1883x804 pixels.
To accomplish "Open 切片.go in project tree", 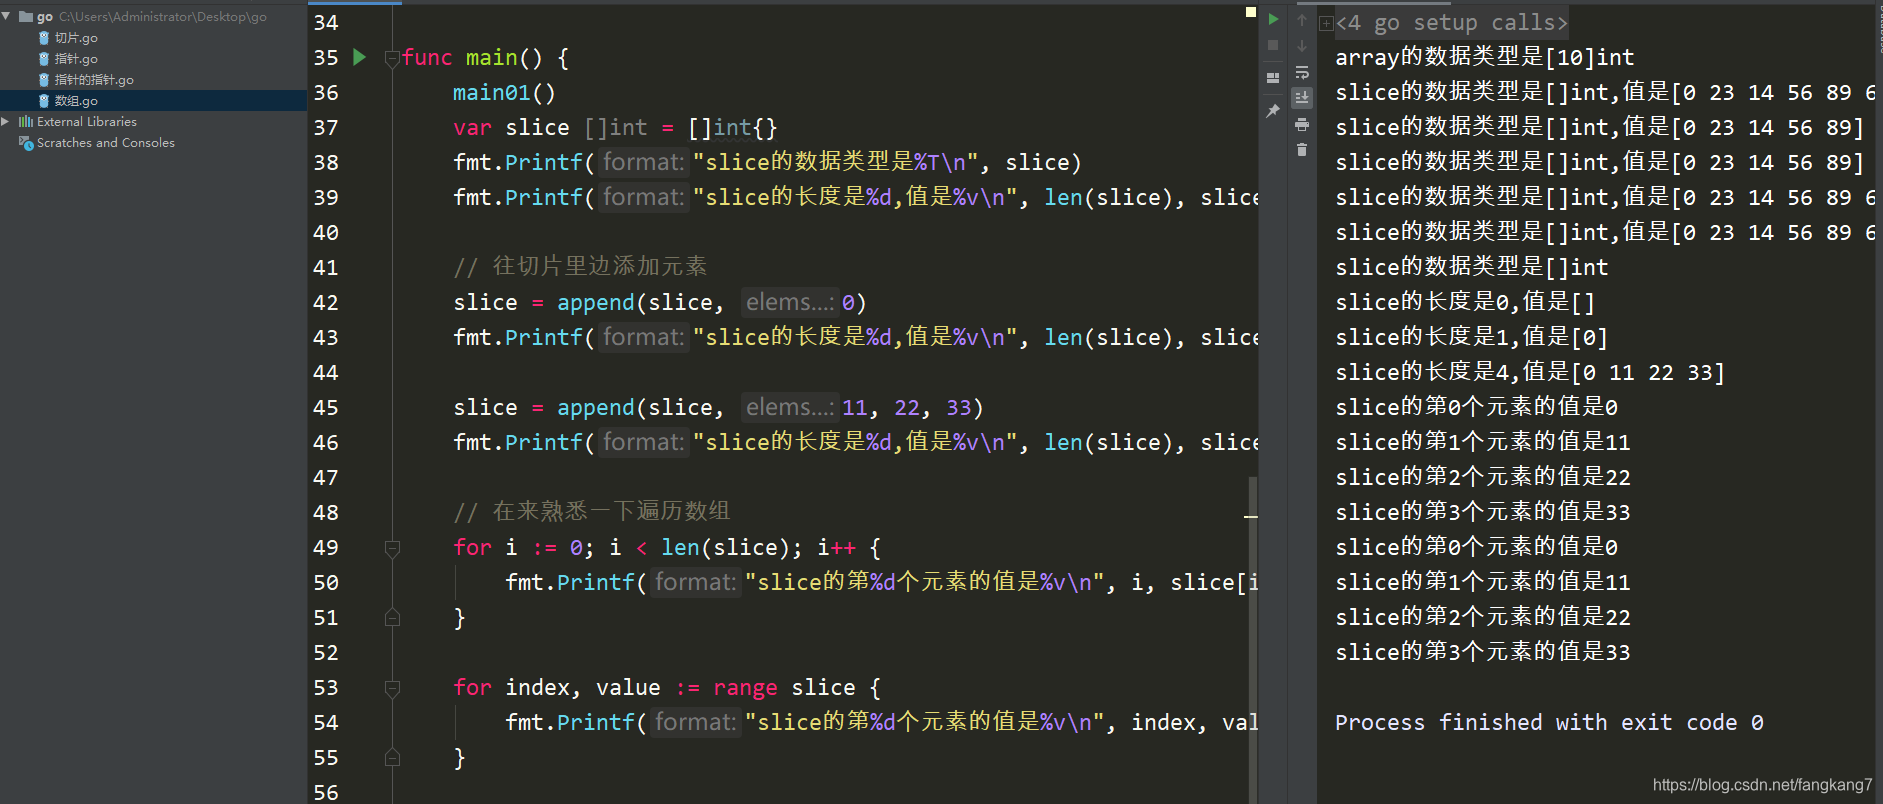I will [76, 38].
